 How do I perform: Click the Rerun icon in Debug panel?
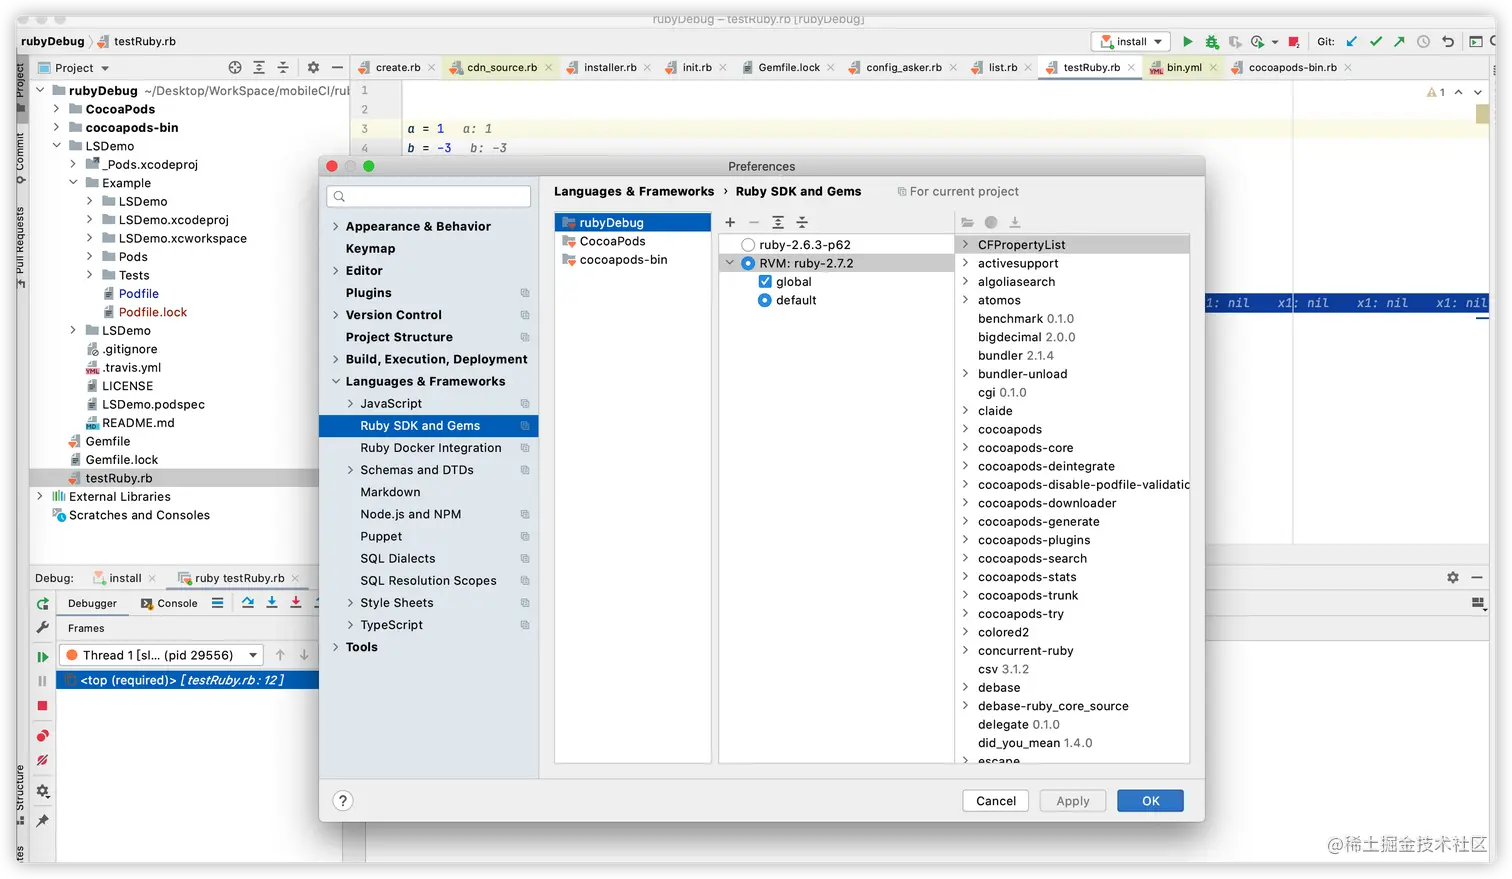click(42, 604)
